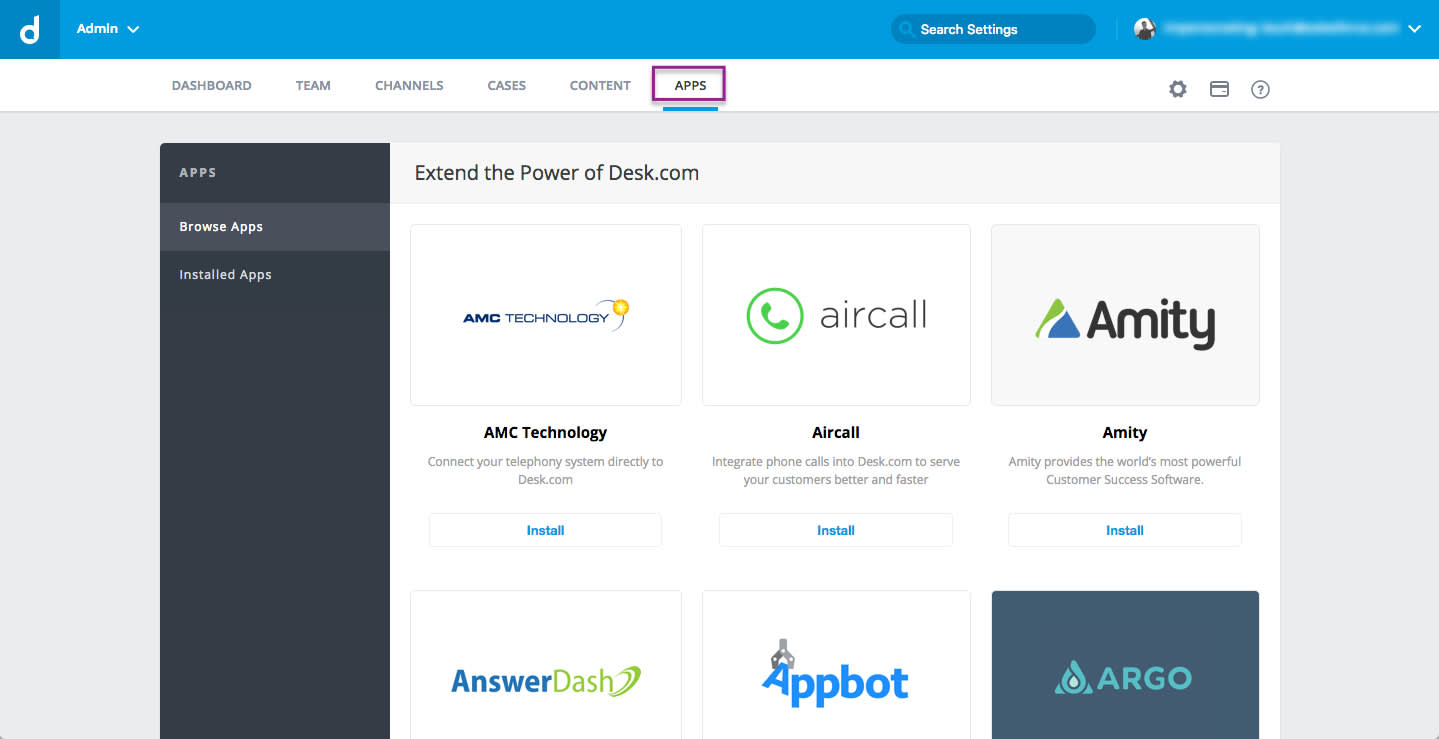Open the billing card icon
The height and width of the screenshot is (739, 1439).
1219,89
